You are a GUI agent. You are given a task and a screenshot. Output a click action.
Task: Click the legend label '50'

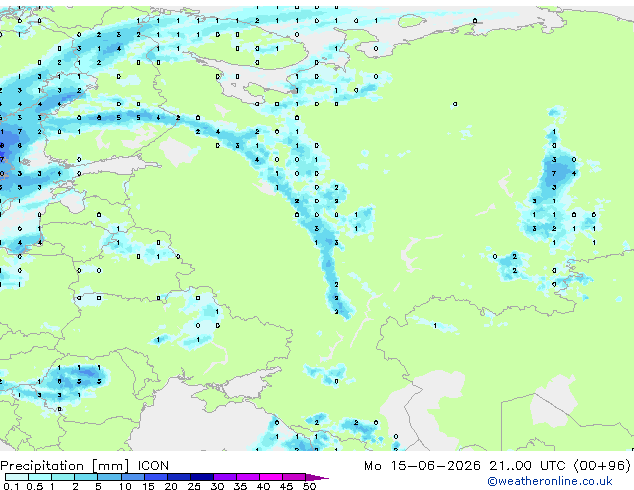[309, 486]
